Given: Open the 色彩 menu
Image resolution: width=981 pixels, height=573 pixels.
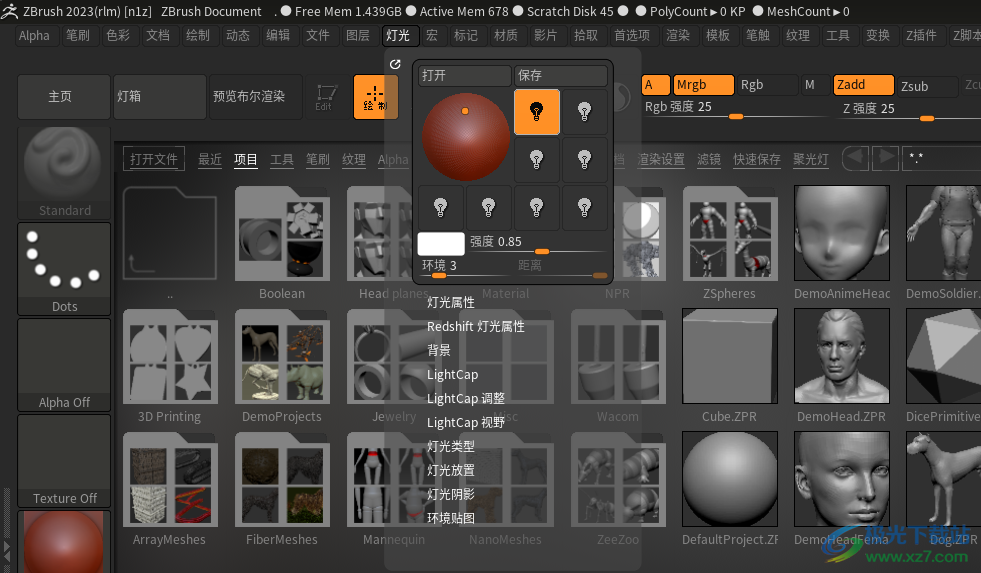Looking at the screenshot, I should [118, 36].
